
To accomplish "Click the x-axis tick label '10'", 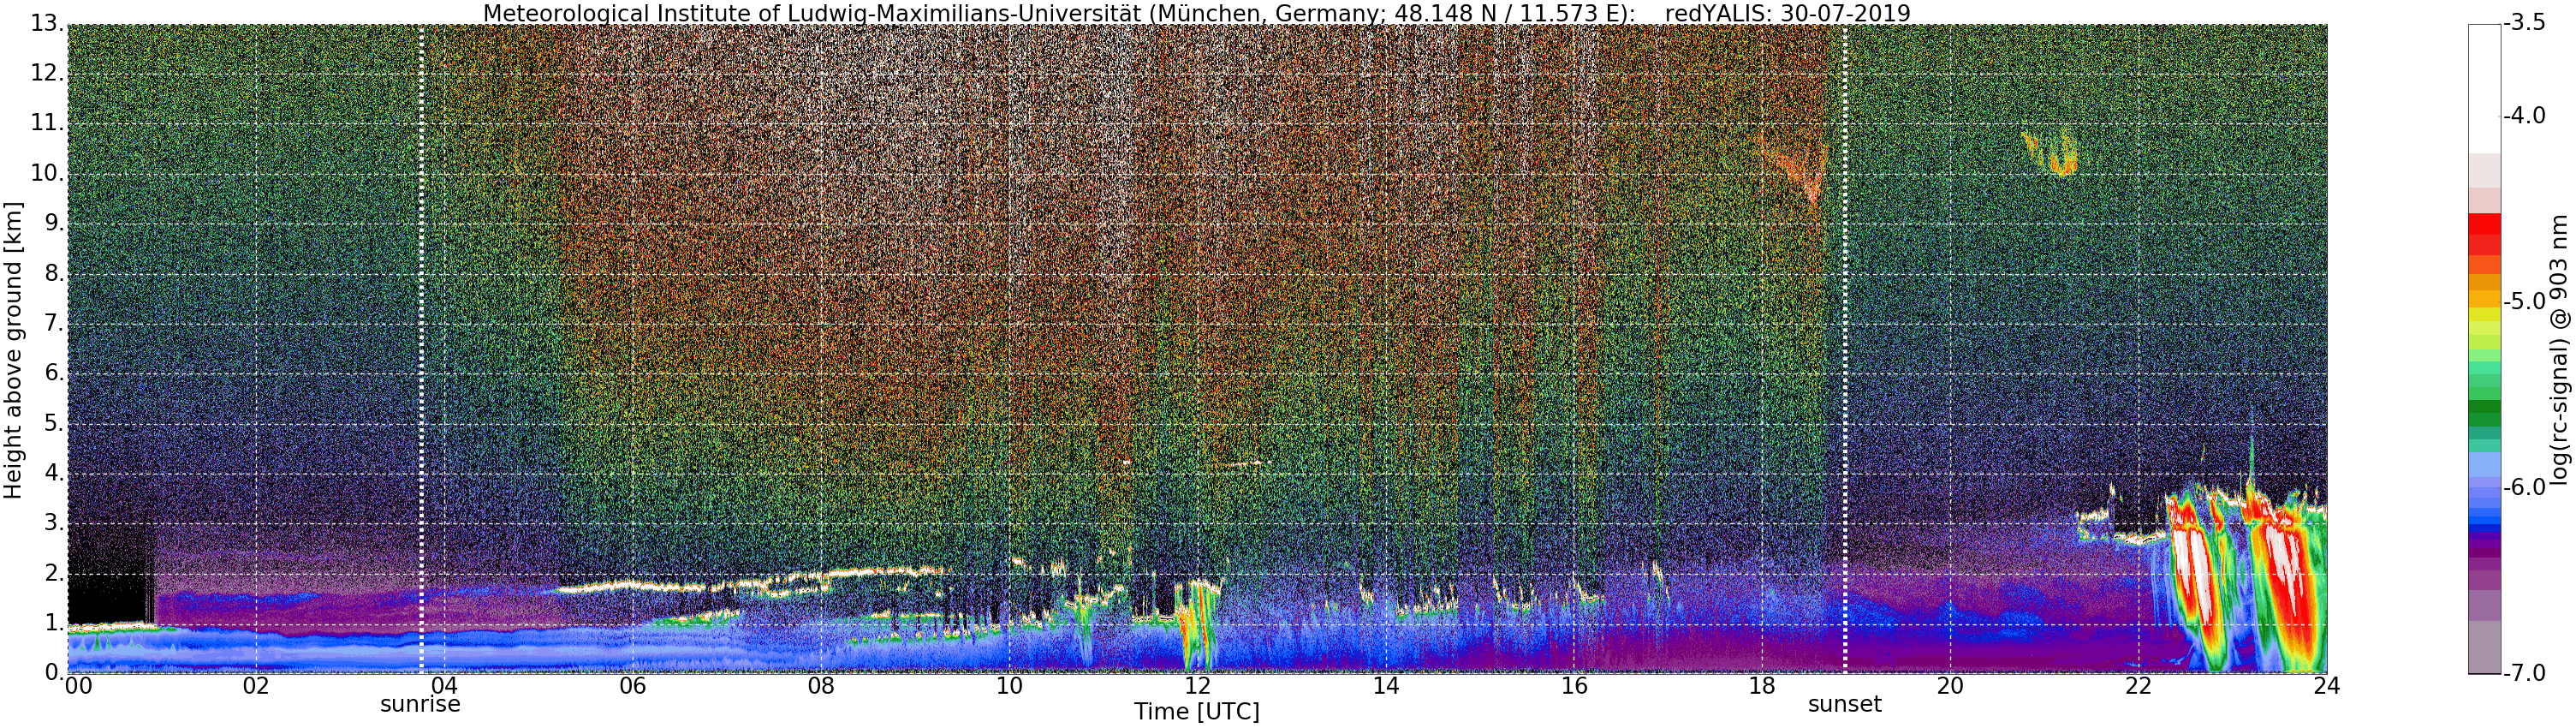I will click(x=1009, y=686).
